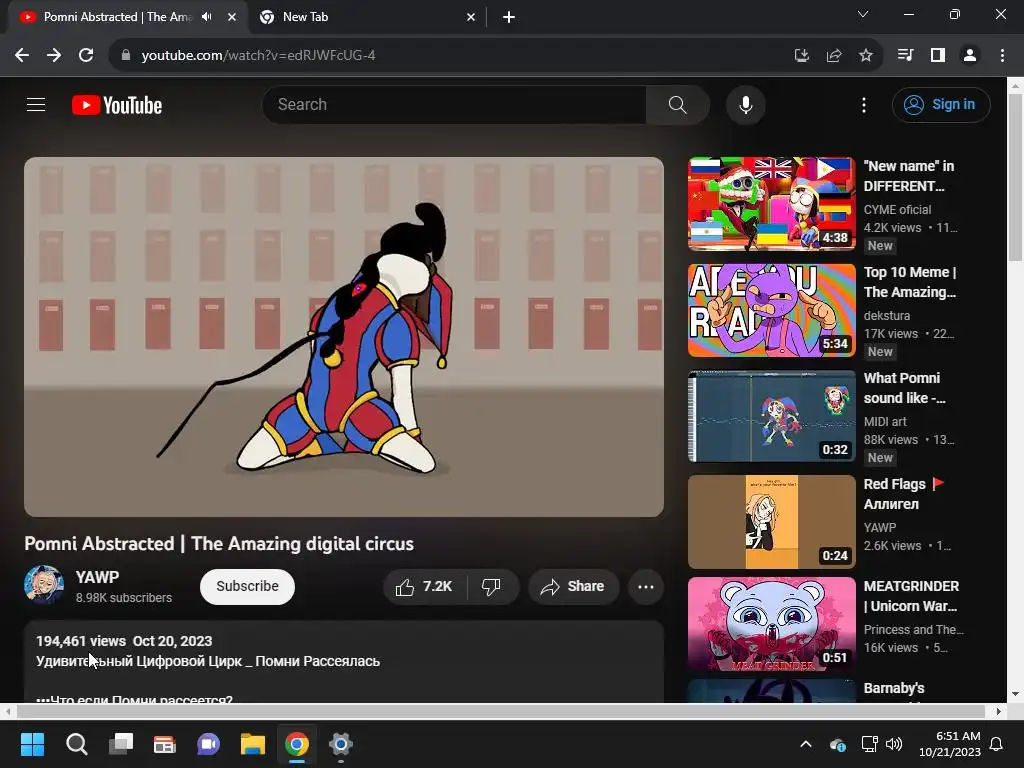Focus the YouTube search field
Screen dimensions: 1024x768
tap(454, 104)
